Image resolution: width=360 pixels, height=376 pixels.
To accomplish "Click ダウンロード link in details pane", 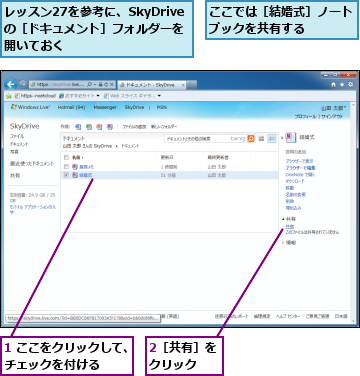I will tap(295, 181).
